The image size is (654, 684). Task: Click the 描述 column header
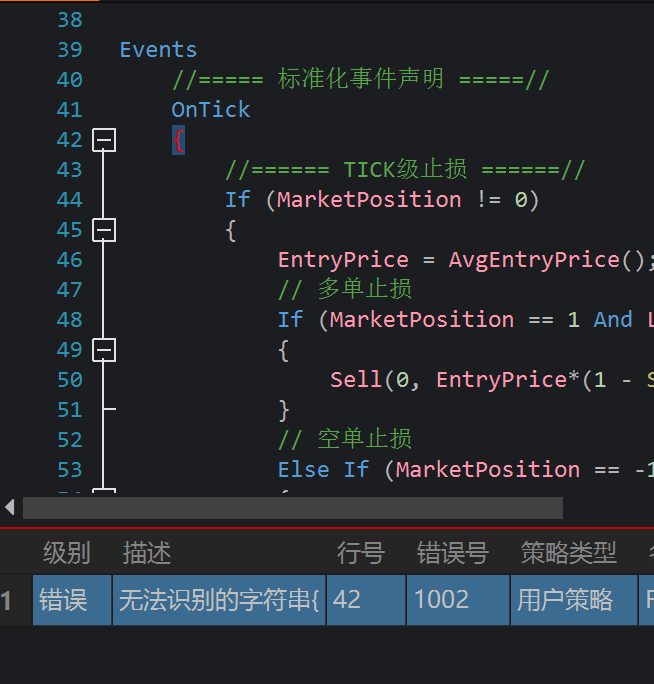point(147,552)
